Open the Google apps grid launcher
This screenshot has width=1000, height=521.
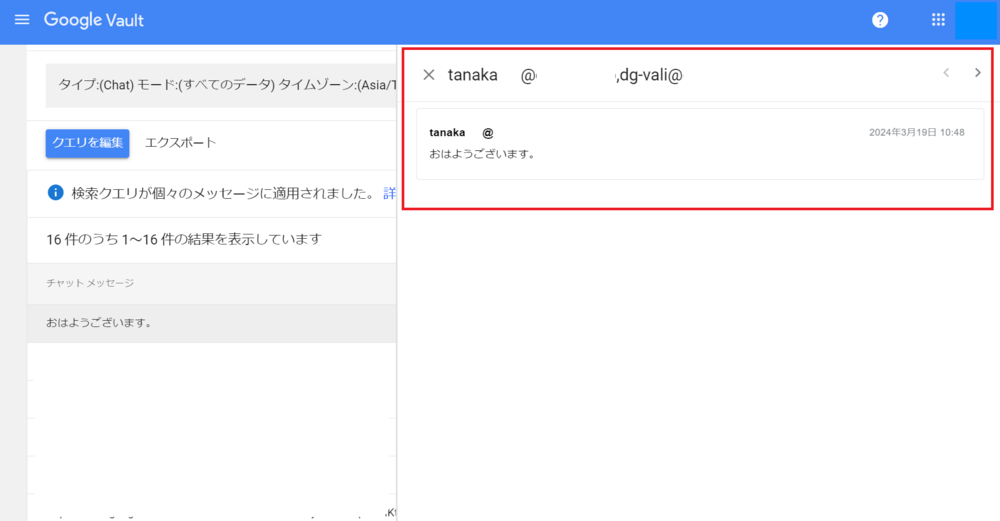tap(938, 20)
